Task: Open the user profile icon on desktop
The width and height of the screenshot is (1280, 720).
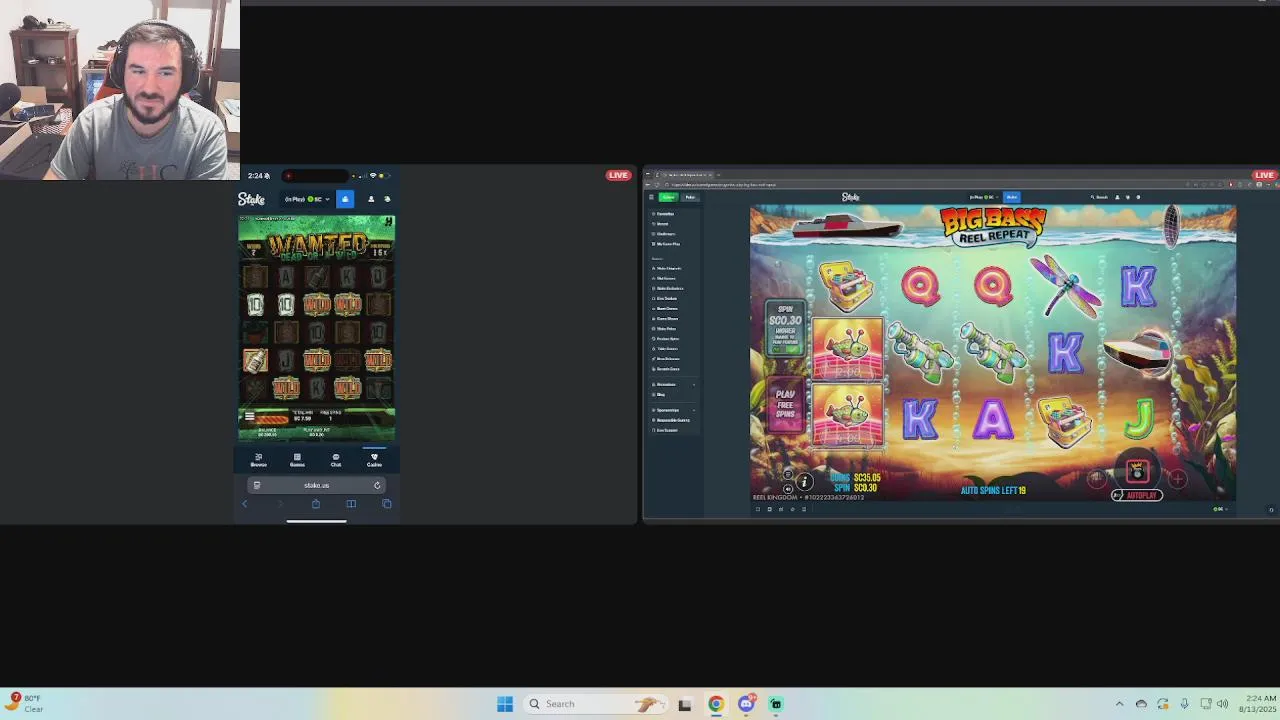Action: [x=1117, y=197]
